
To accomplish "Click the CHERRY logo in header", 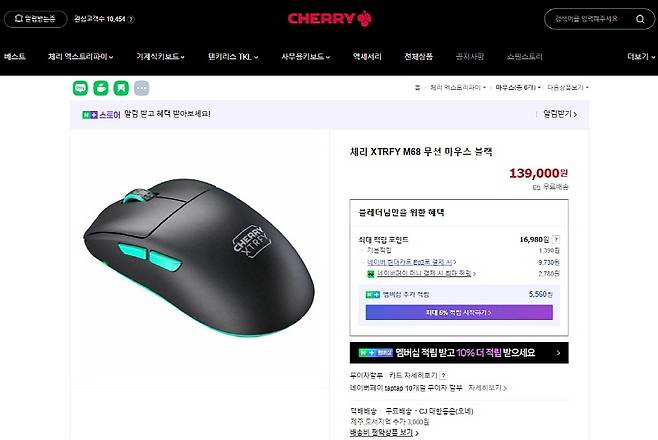I will click(x=329, y=18).
